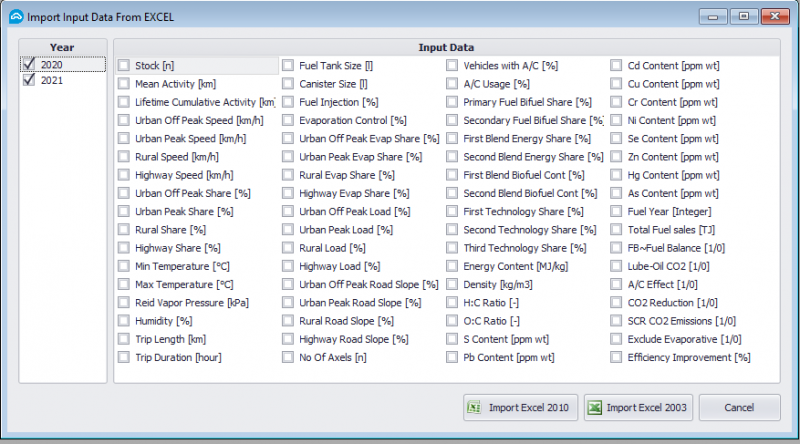Check CO2 Reduction [1/0]
Screen dimensions: 800x444
[x=616, y=303]
